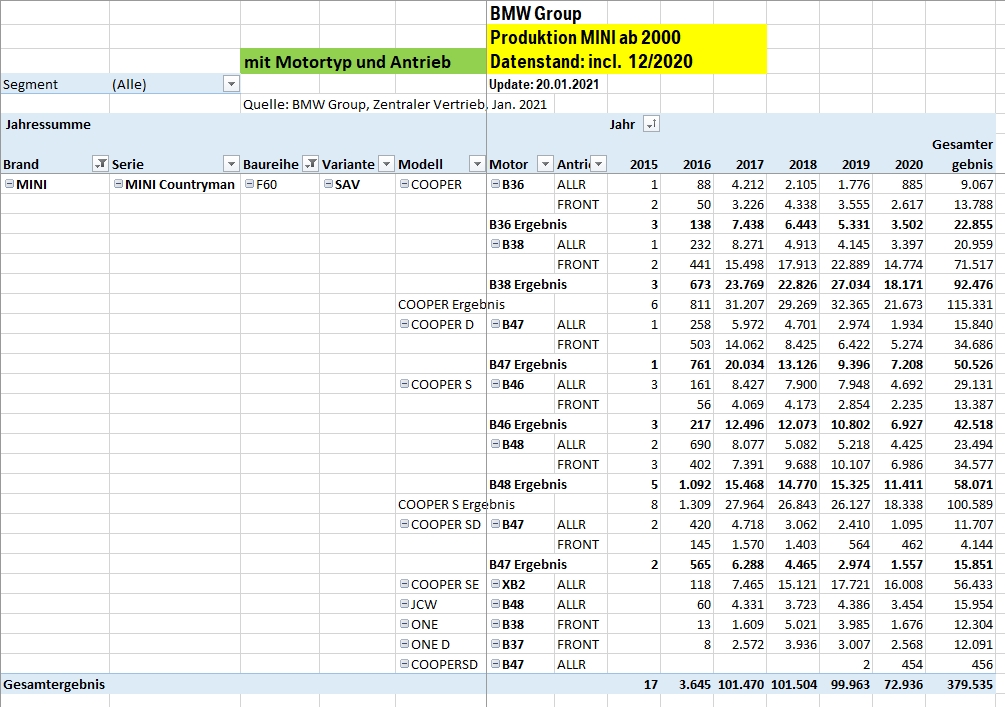Viewport: 1005px width, 707px height.
Task: Open the Antrieb column filter arrow
Action: [x=598, y=164]
